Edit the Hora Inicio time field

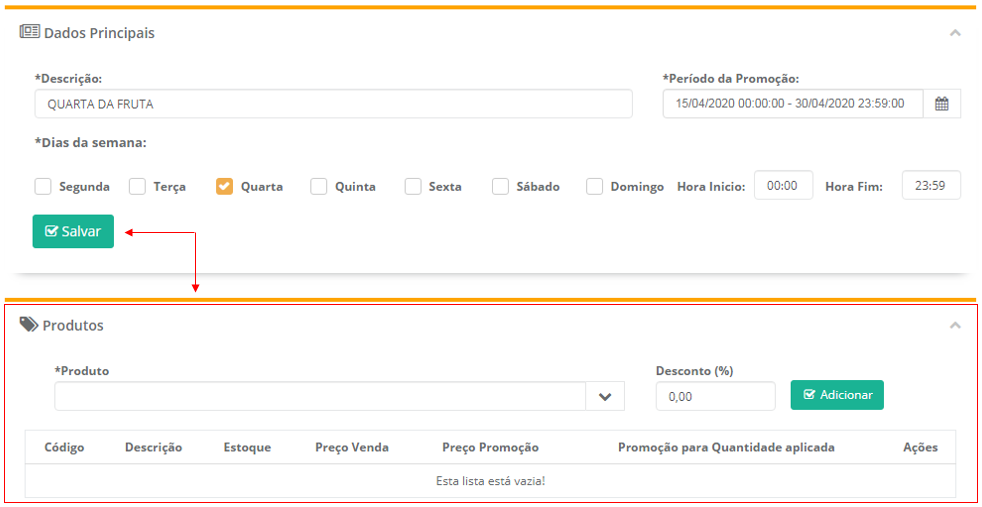tap(783, 186)
